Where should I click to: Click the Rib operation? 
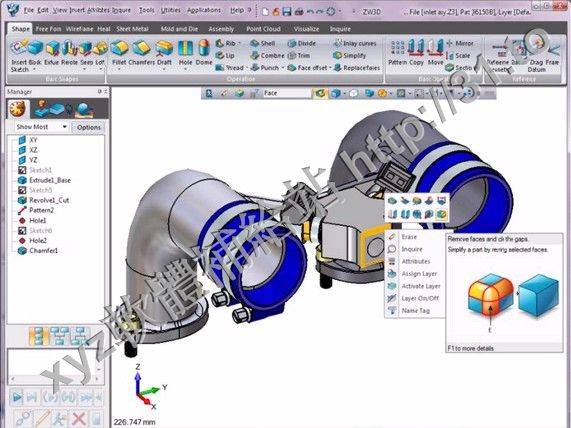226,43
